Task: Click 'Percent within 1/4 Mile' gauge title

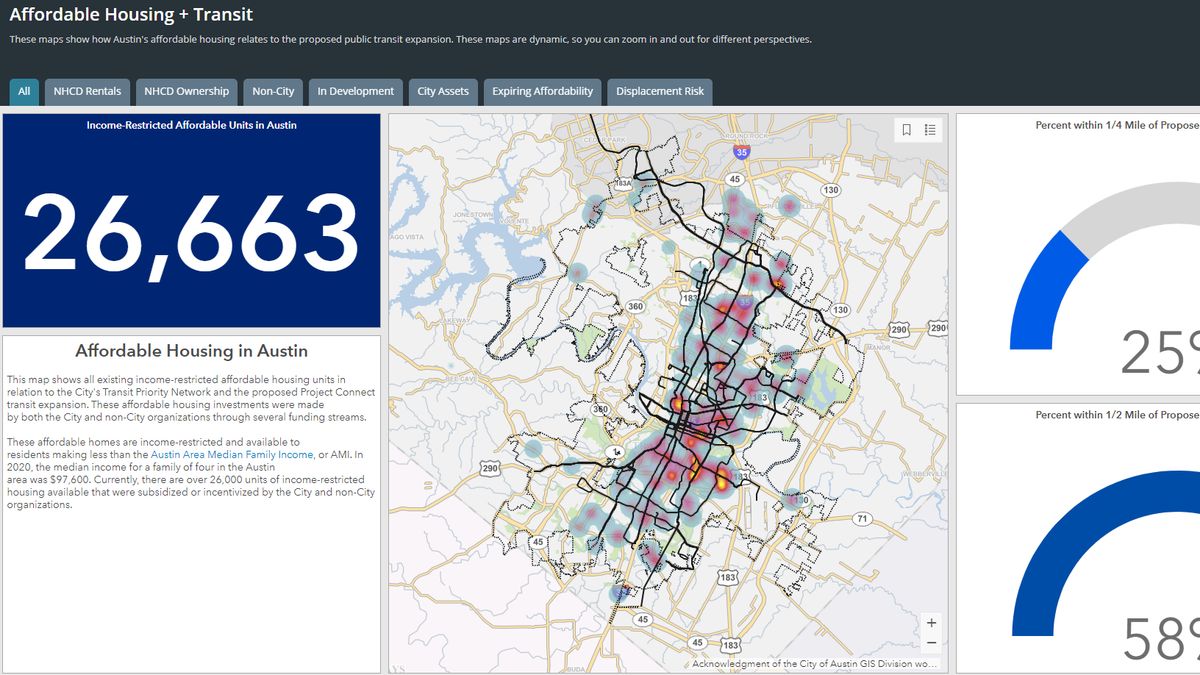Action: tap(1117, 125)
